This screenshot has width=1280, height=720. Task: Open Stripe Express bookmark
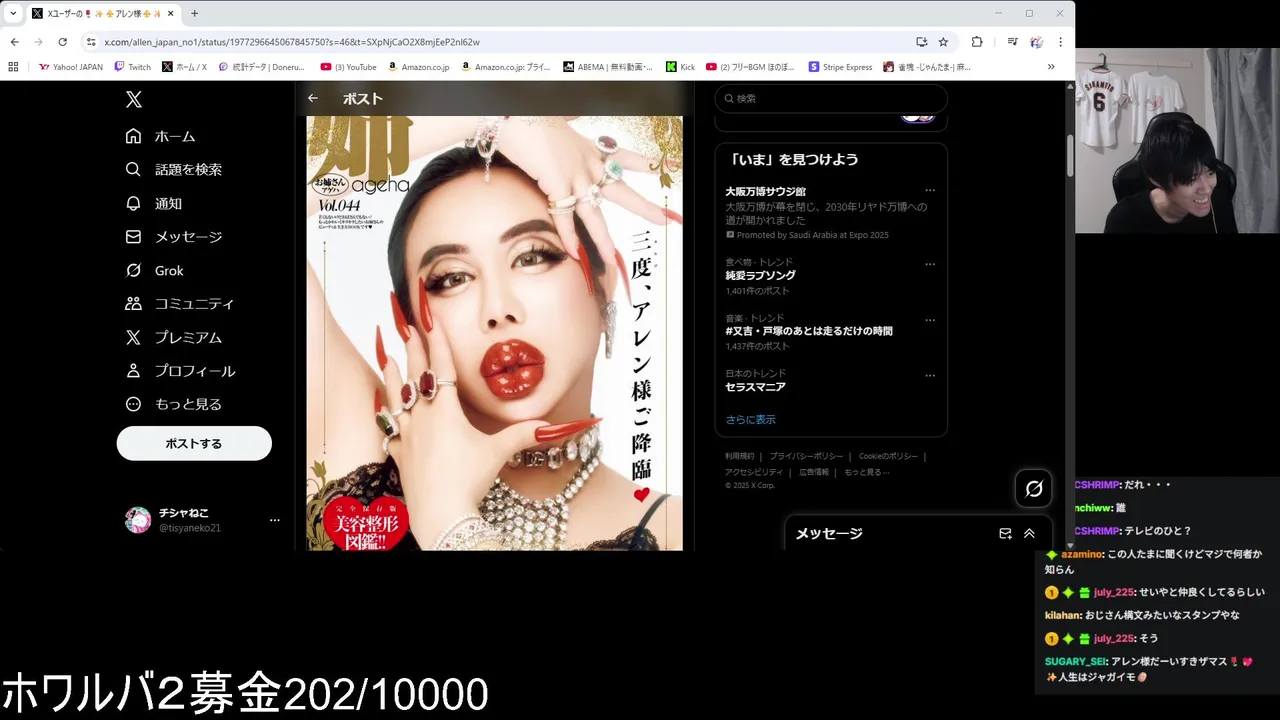(x=840, y=67)
